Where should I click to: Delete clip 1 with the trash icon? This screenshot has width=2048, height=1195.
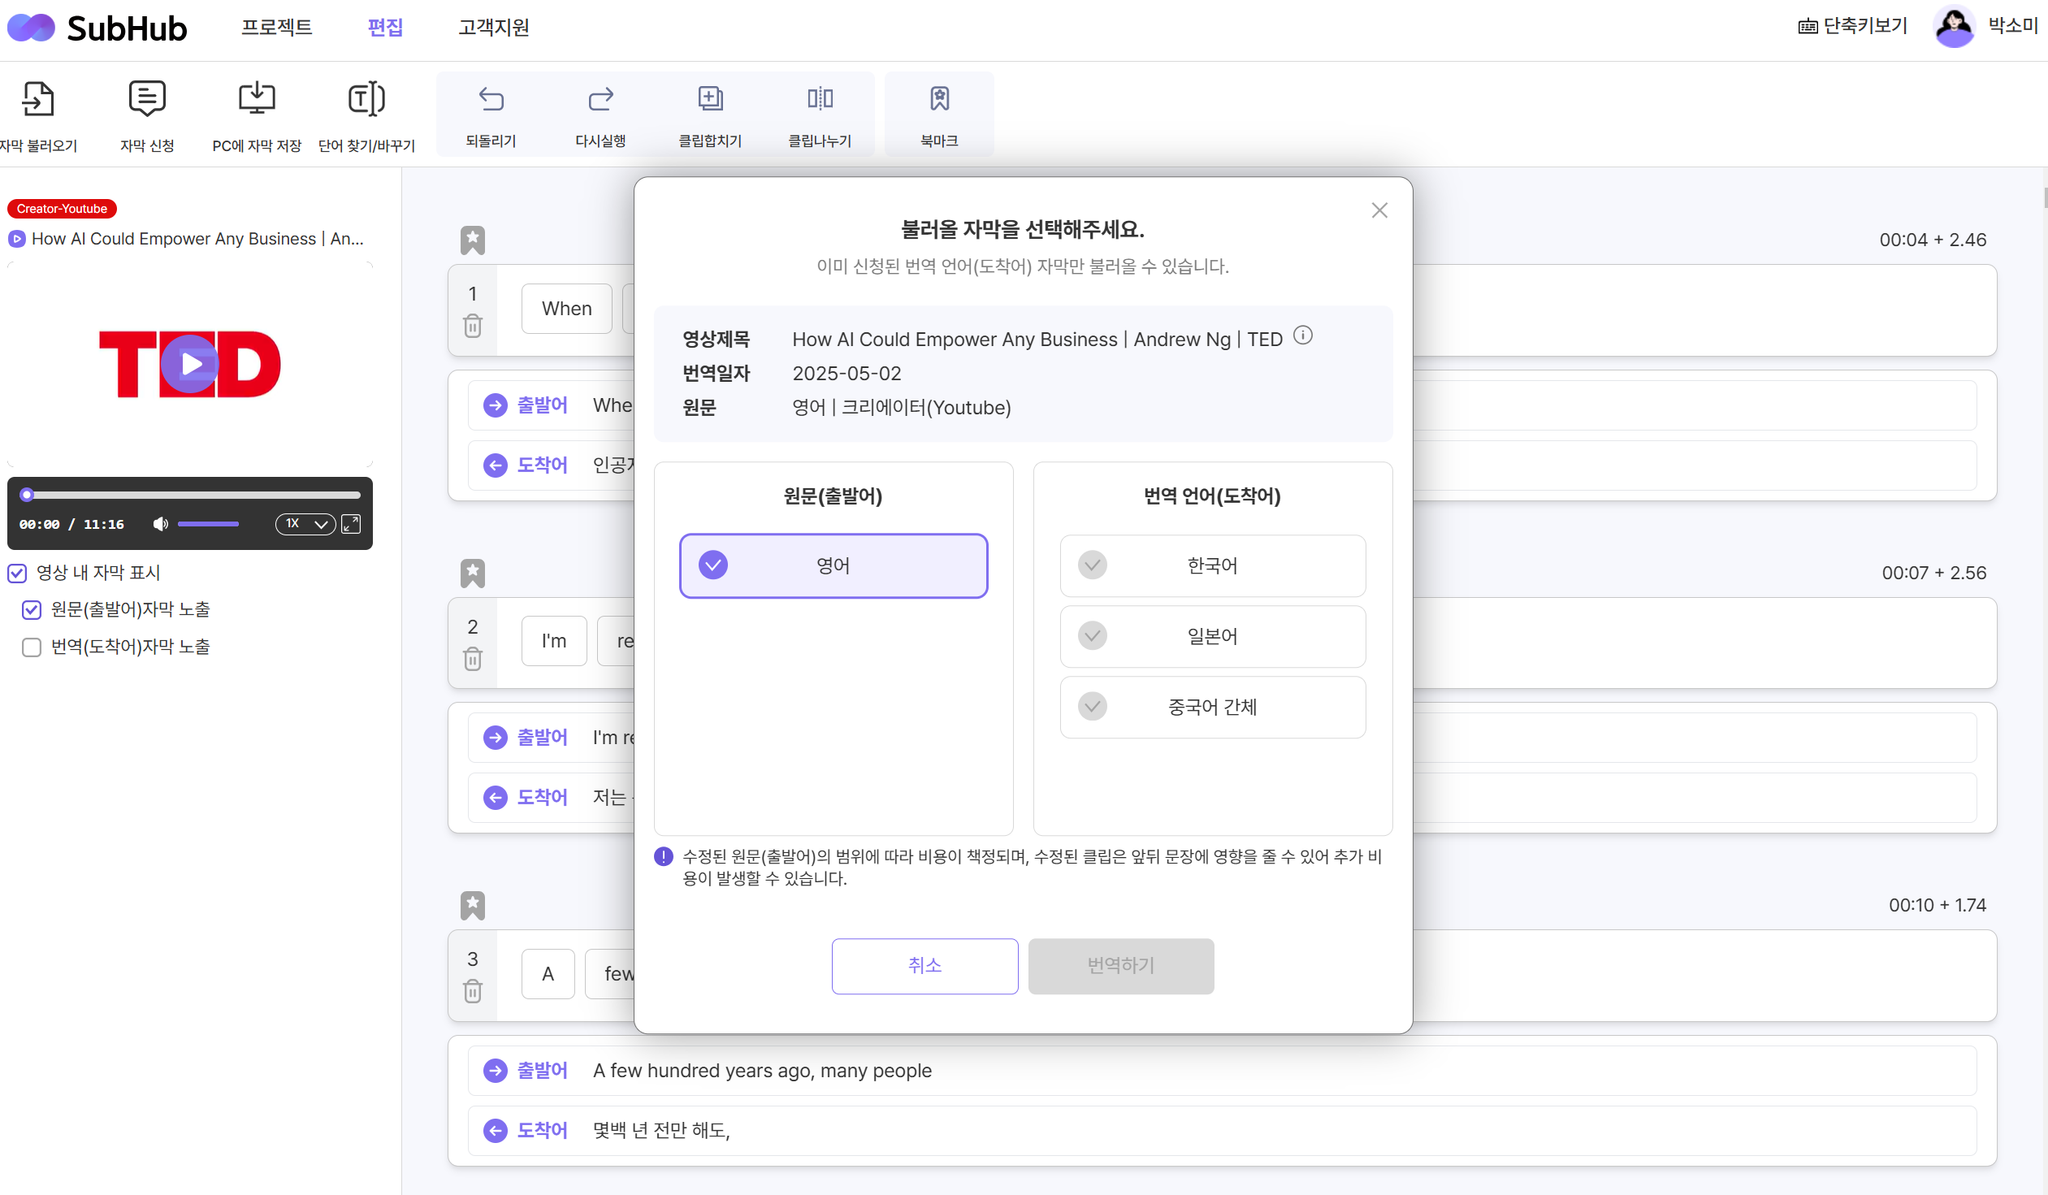point(473,326)
